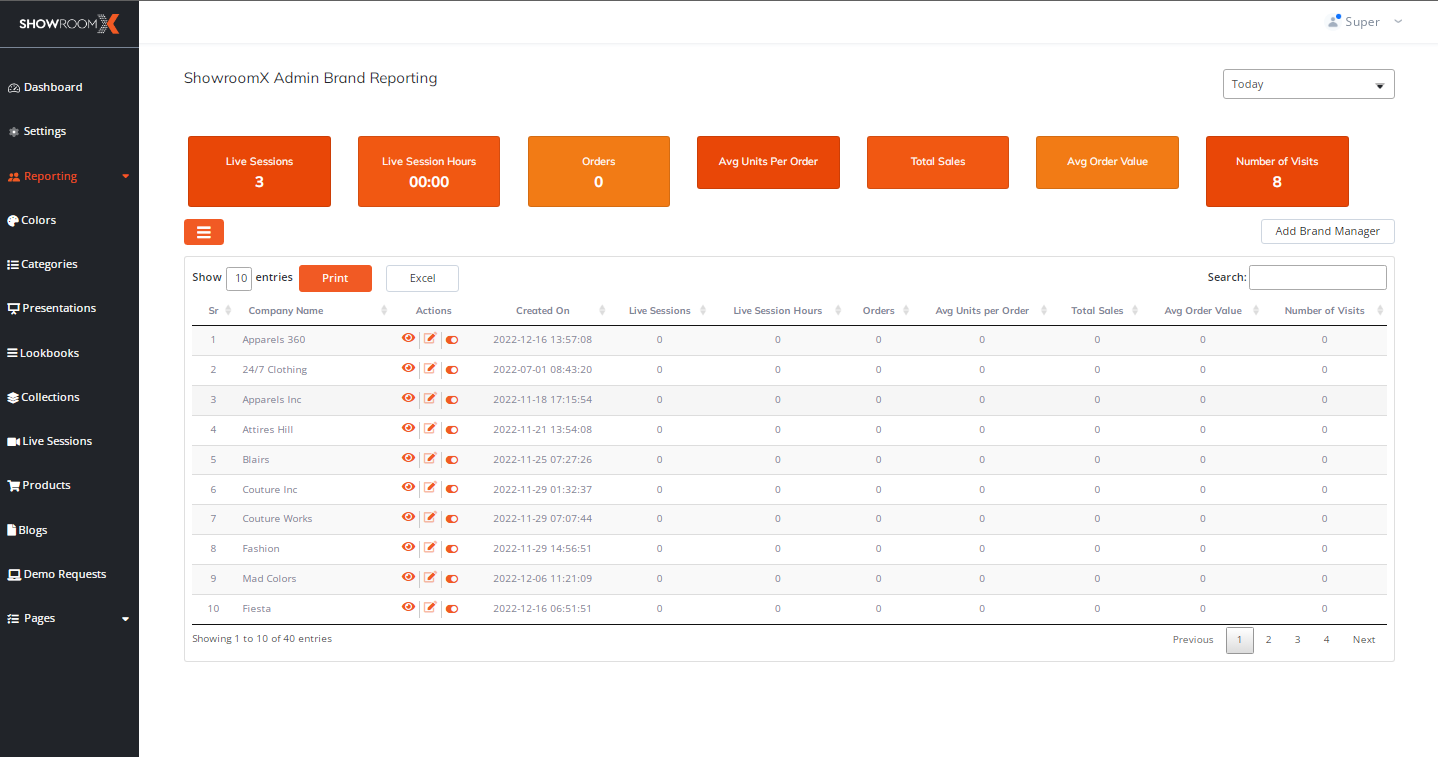Click the edit icon for Apparels 360
Viewport: 1438px width, 757px height.
pyautogui.click(x=430, y=339)
